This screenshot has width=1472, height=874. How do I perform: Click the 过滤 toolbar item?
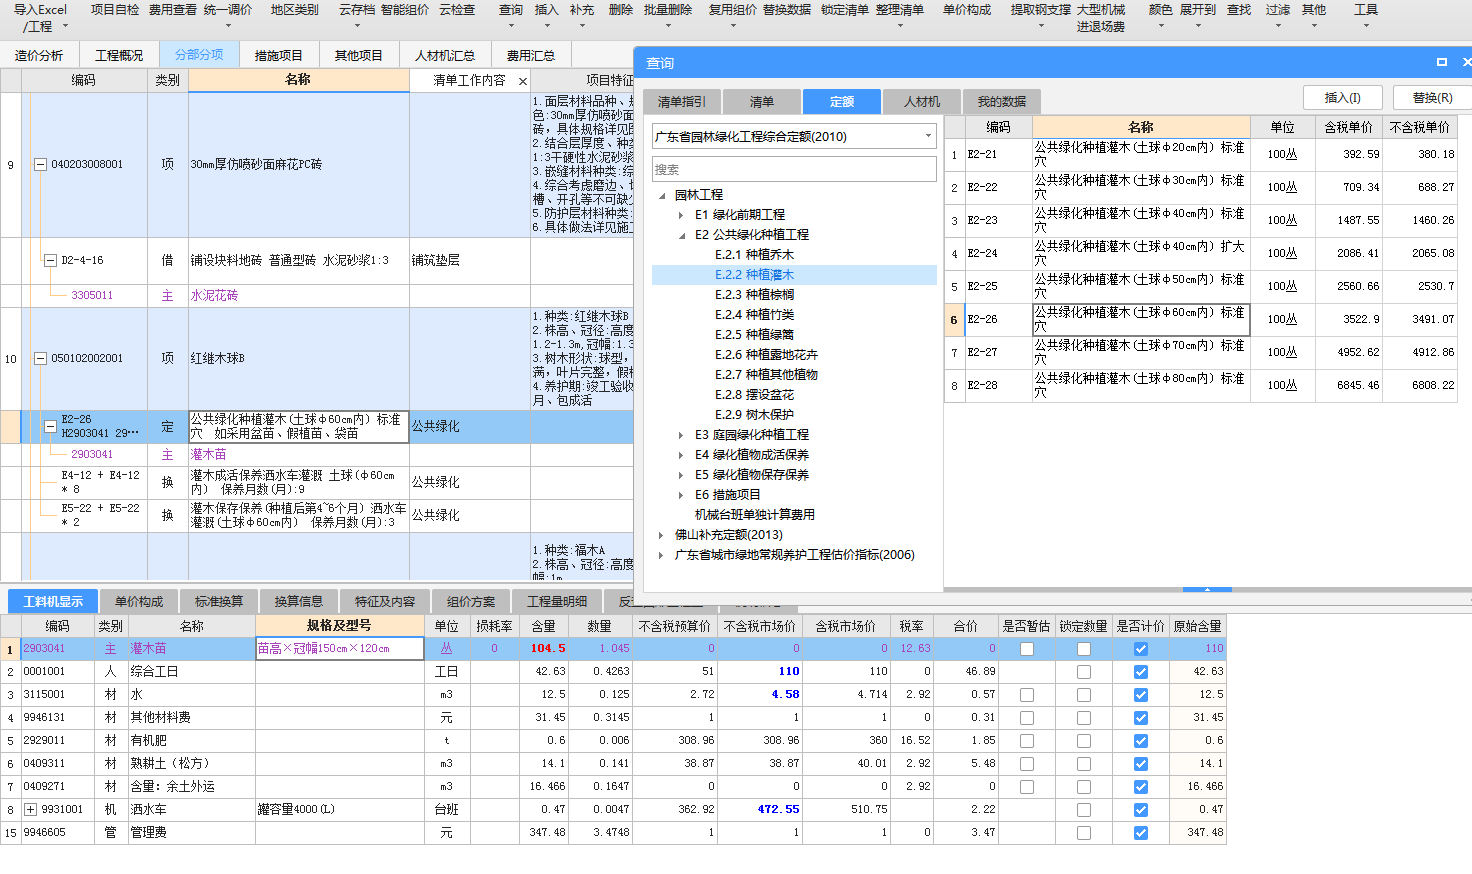[x=1278, y=10]
